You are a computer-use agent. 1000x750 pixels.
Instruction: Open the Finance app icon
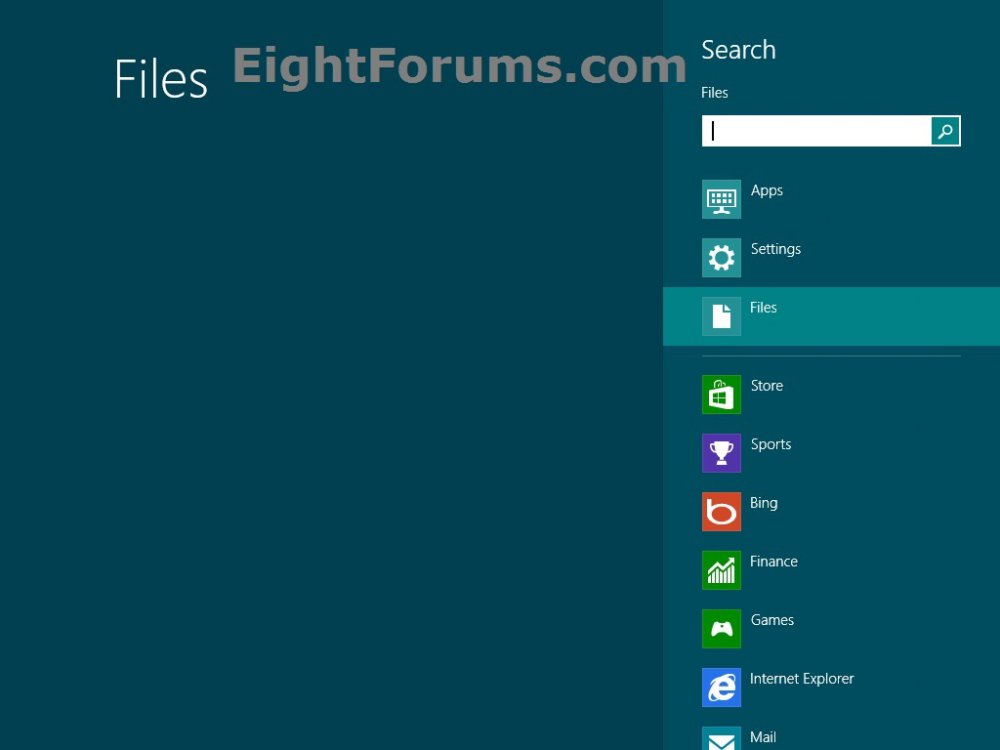721,570
